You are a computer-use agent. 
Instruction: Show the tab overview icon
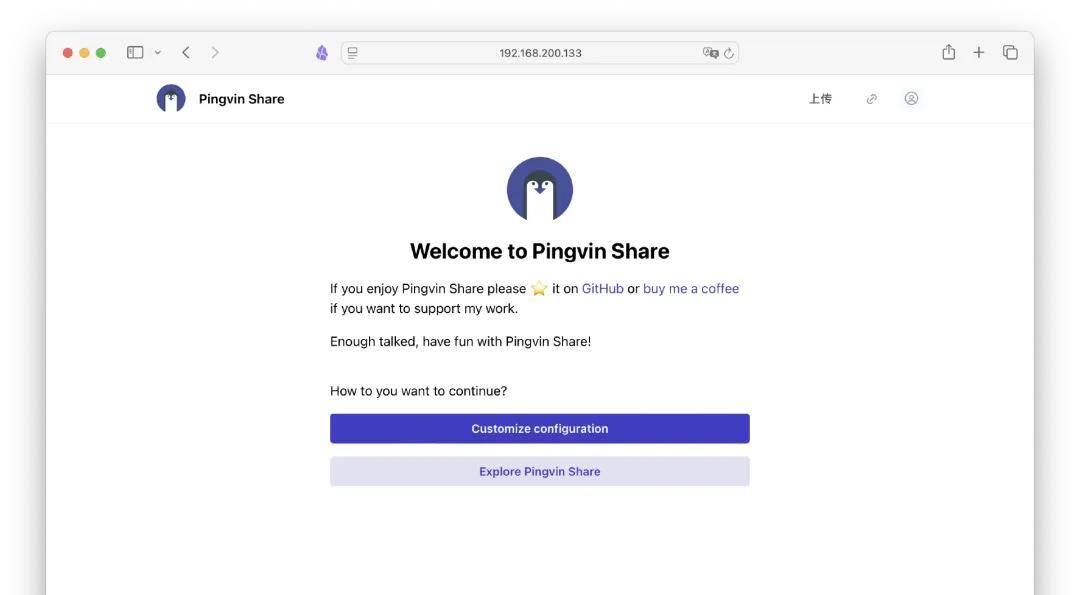[x=1010, y=52]
